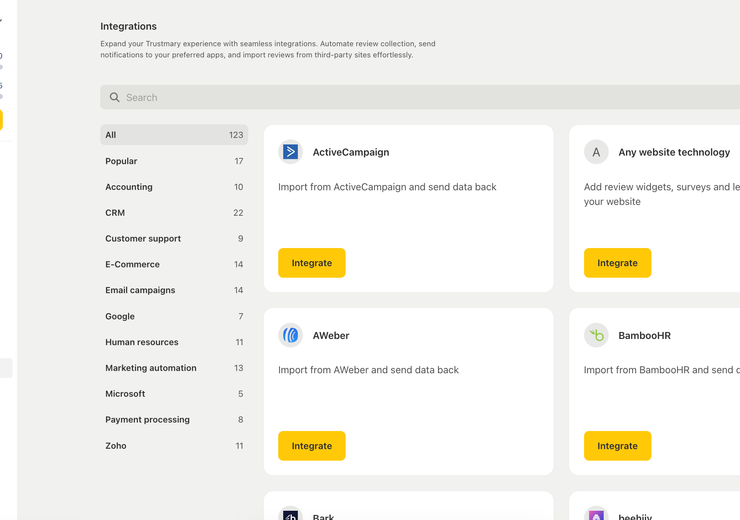The image size is (740, 520).
Task: Click the AWeber logo icon
Action: click(290, 335)
